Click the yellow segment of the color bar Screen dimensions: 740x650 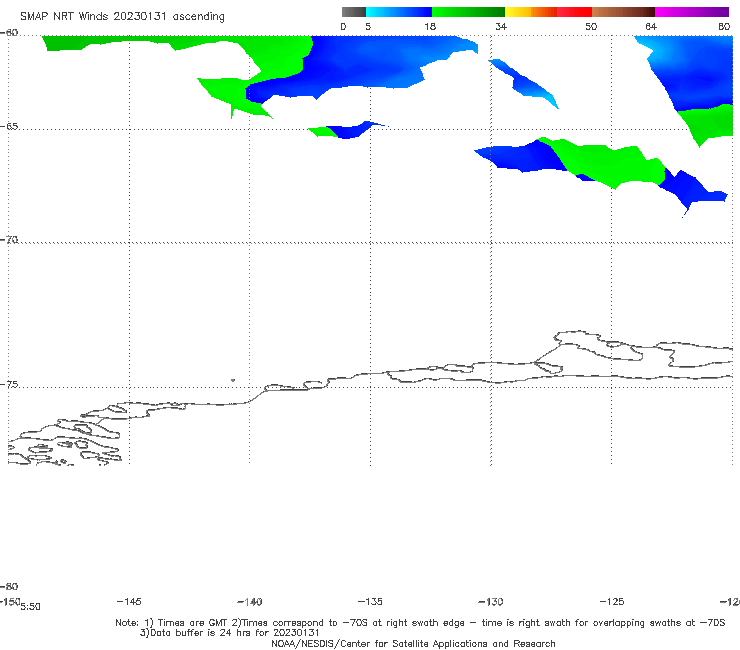click(518, 12)
